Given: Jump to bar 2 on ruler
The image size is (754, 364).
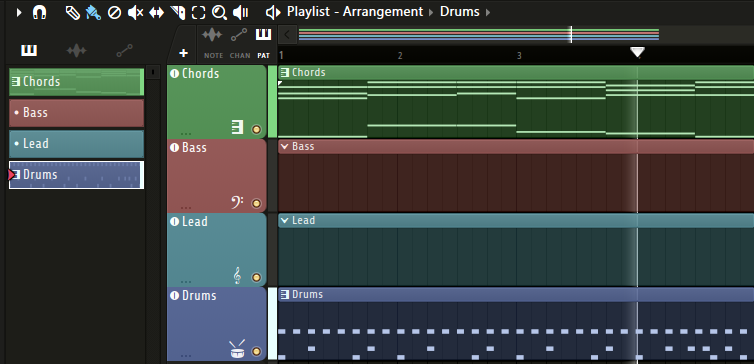Looking at the screenshot, I should (400, 56).
